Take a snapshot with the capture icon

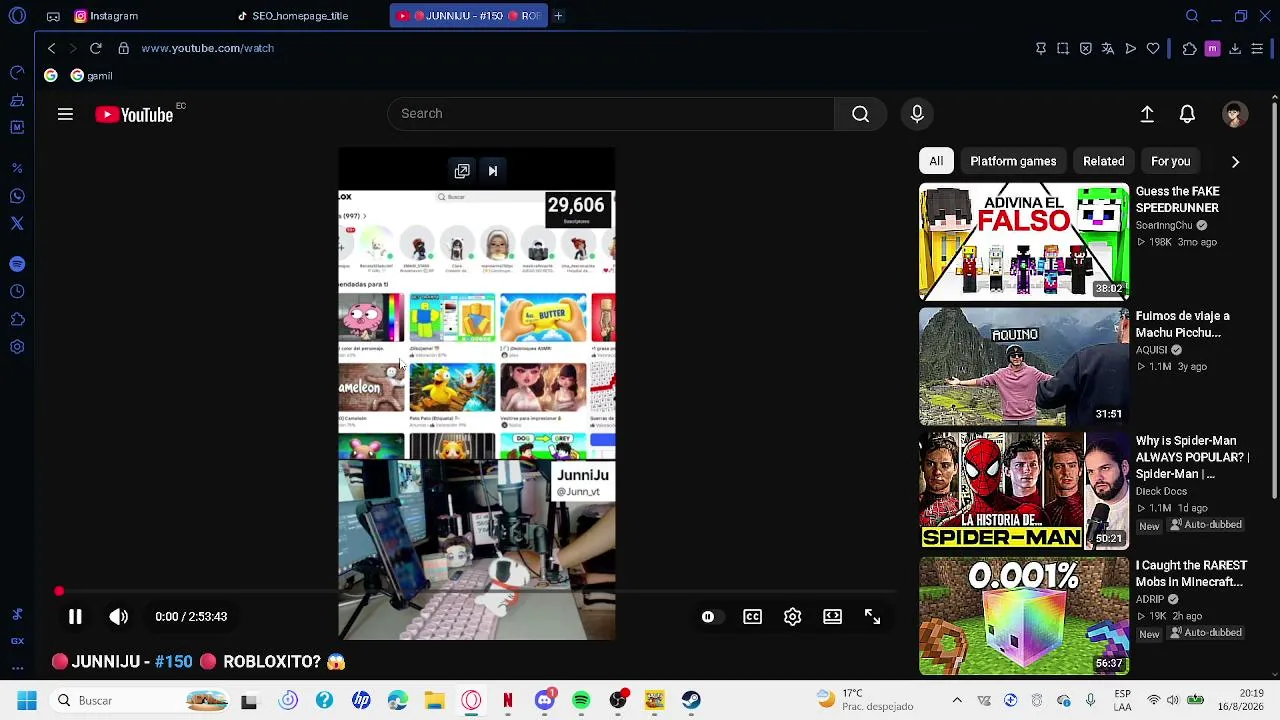point(1063,48)
